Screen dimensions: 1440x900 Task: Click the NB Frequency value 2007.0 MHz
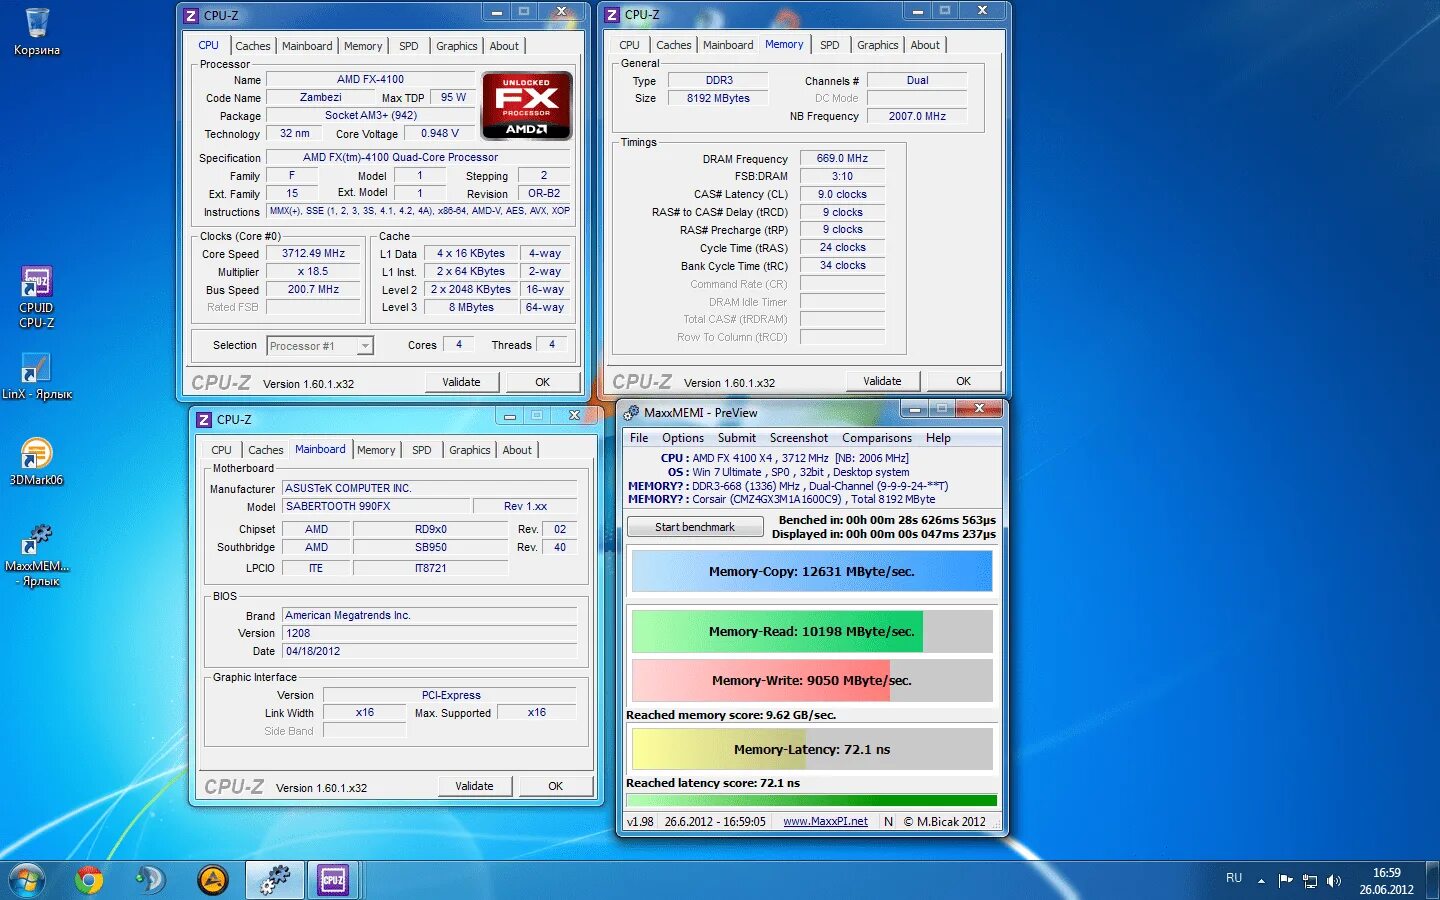click(x=917, y=116)
